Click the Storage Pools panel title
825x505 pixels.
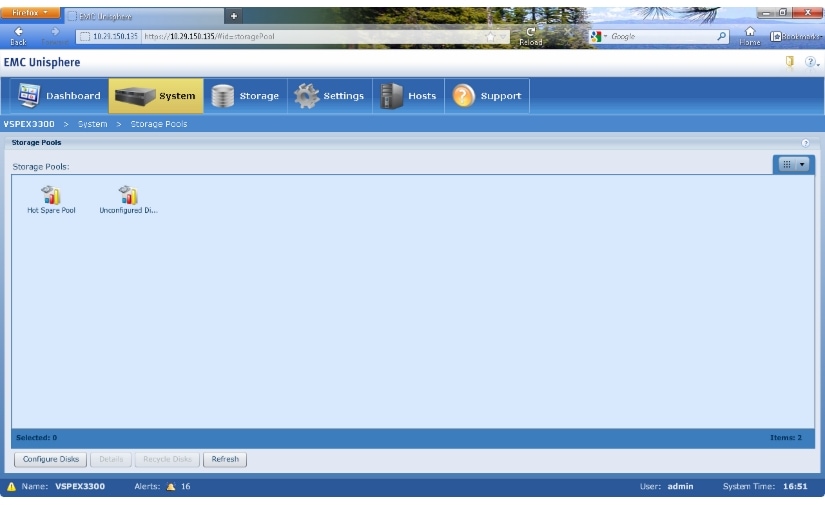pyautogui.click(x=36, y=143)
